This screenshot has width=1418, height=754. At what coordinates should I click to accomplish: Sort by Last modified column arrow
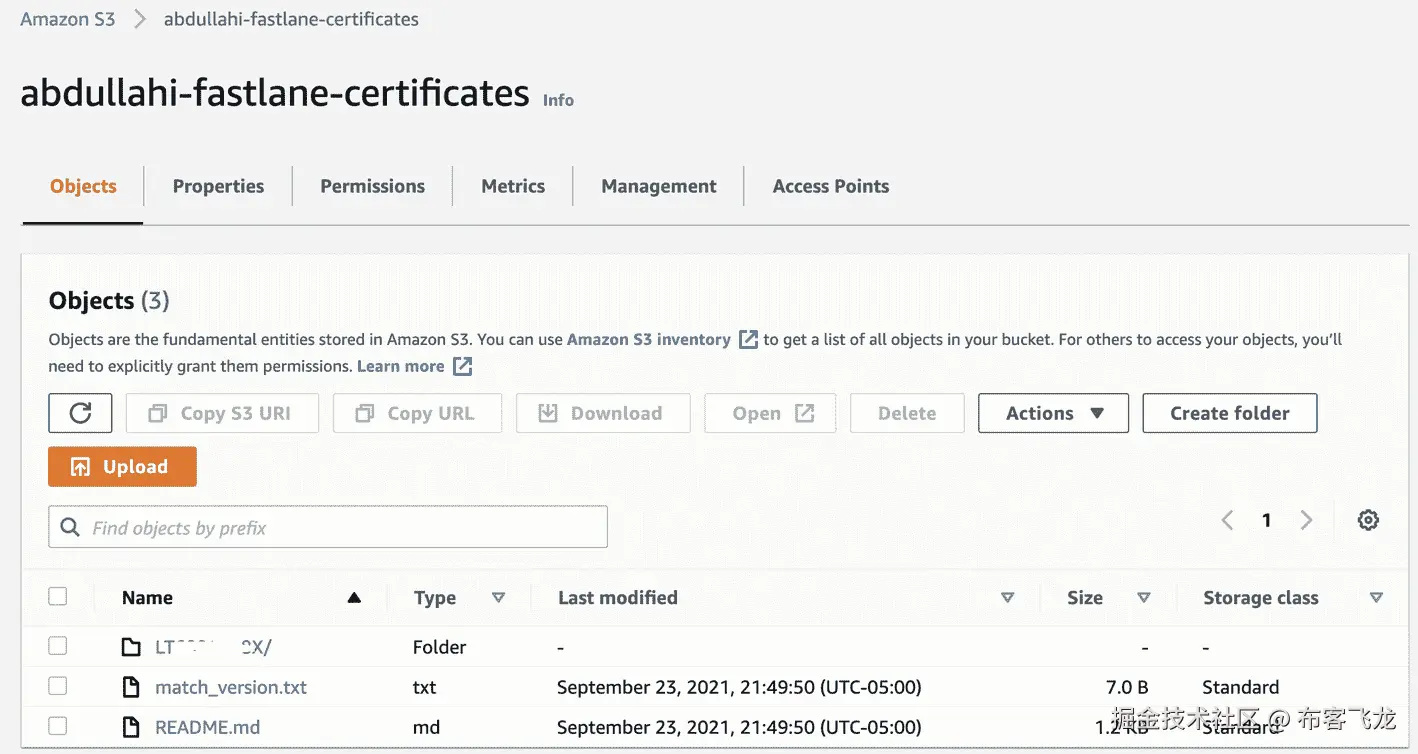coord(1007,598)
